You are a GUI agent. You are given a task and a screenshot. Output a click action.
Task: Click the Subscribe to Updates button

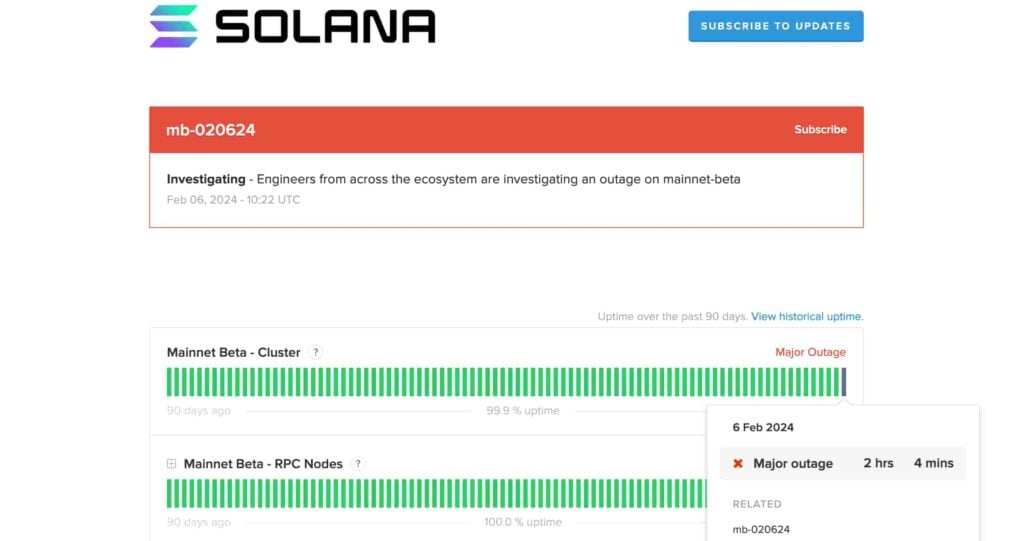pyautogui.click(x=776, y=26)
